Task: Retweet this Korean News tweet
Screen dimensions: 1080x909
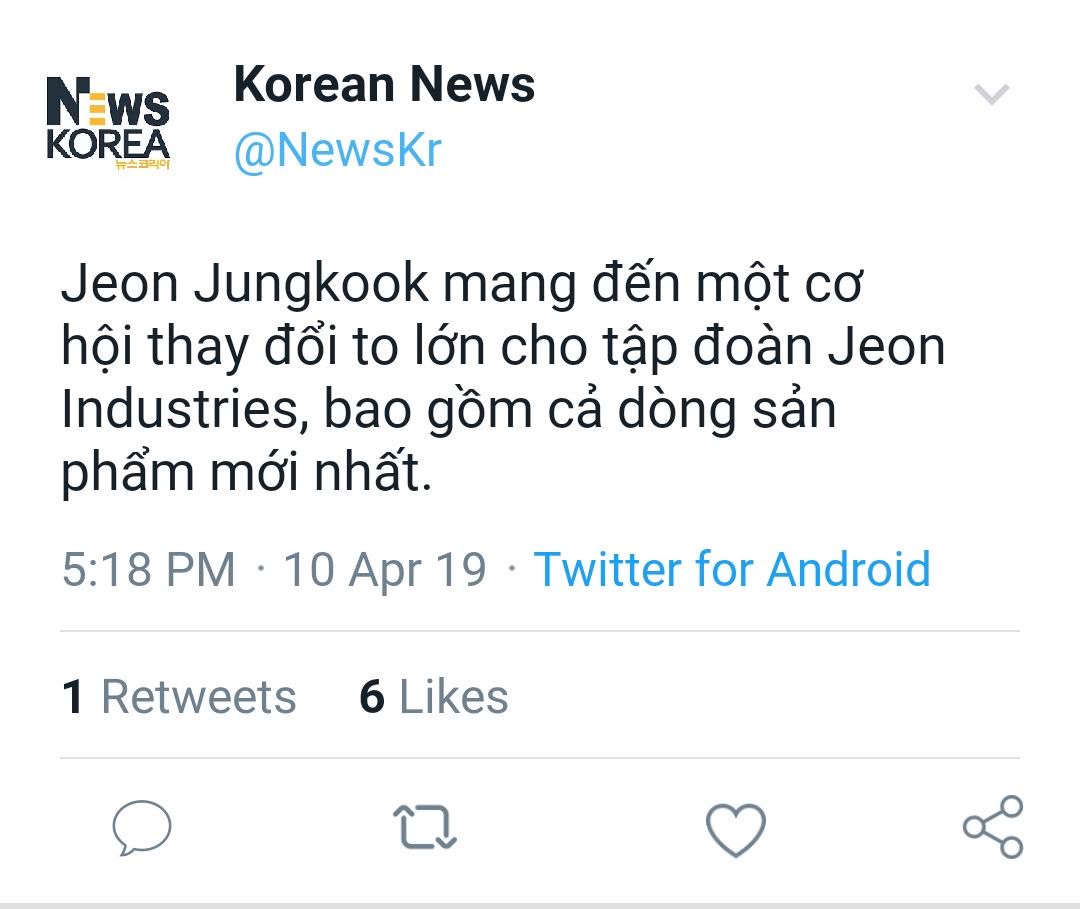Action: [424, 828]
